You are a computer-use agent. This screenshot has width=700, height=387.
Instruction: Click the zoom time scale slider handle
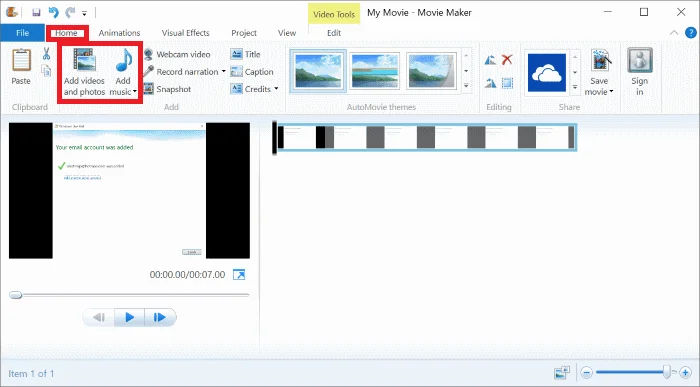667,371
